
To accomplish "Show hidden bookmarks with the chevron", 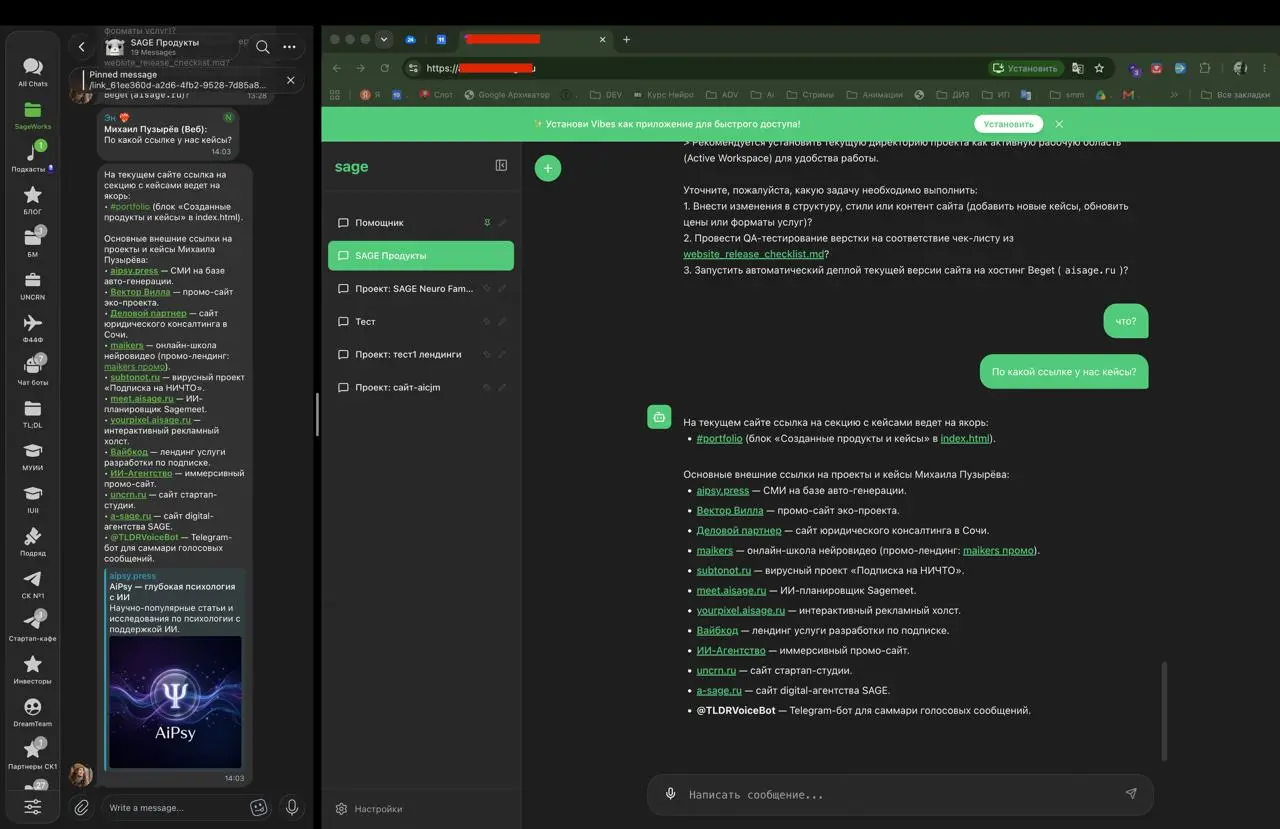I will tap(1174, 95).
